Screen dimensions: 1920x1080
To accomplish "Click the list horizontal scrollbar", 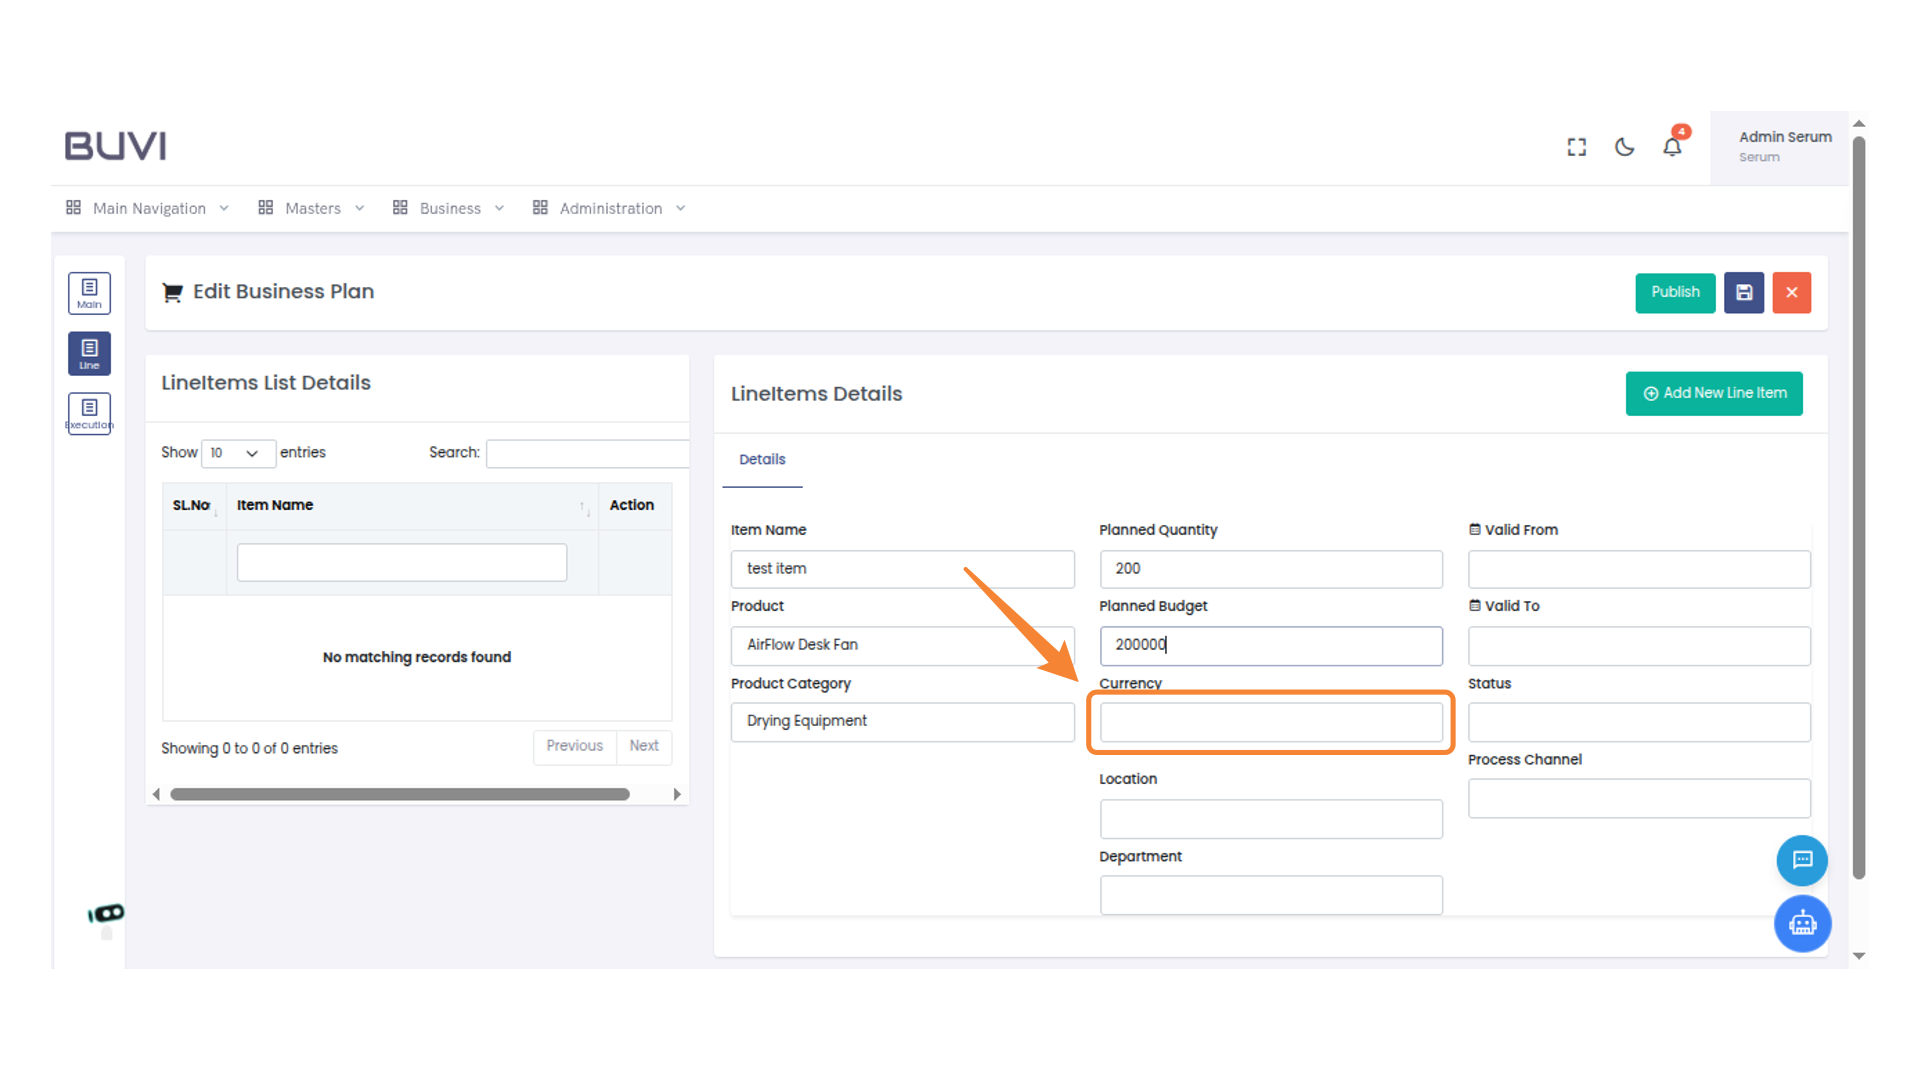I will click(400, 794).
